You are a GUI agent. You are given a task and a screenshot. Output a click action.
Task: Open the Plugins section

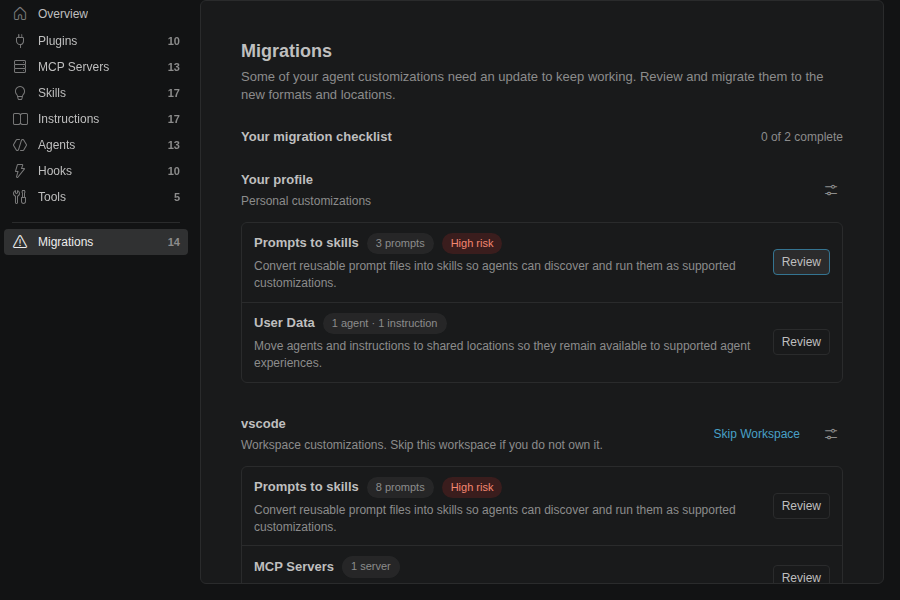tap(96, 41)
